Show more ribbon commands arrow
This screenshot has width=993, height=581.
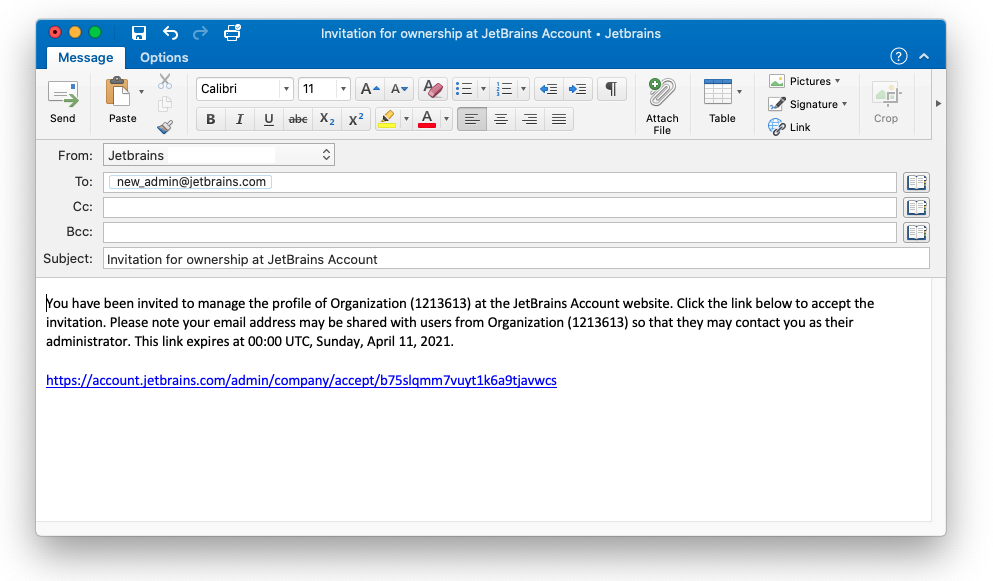[x=938, y=103]
